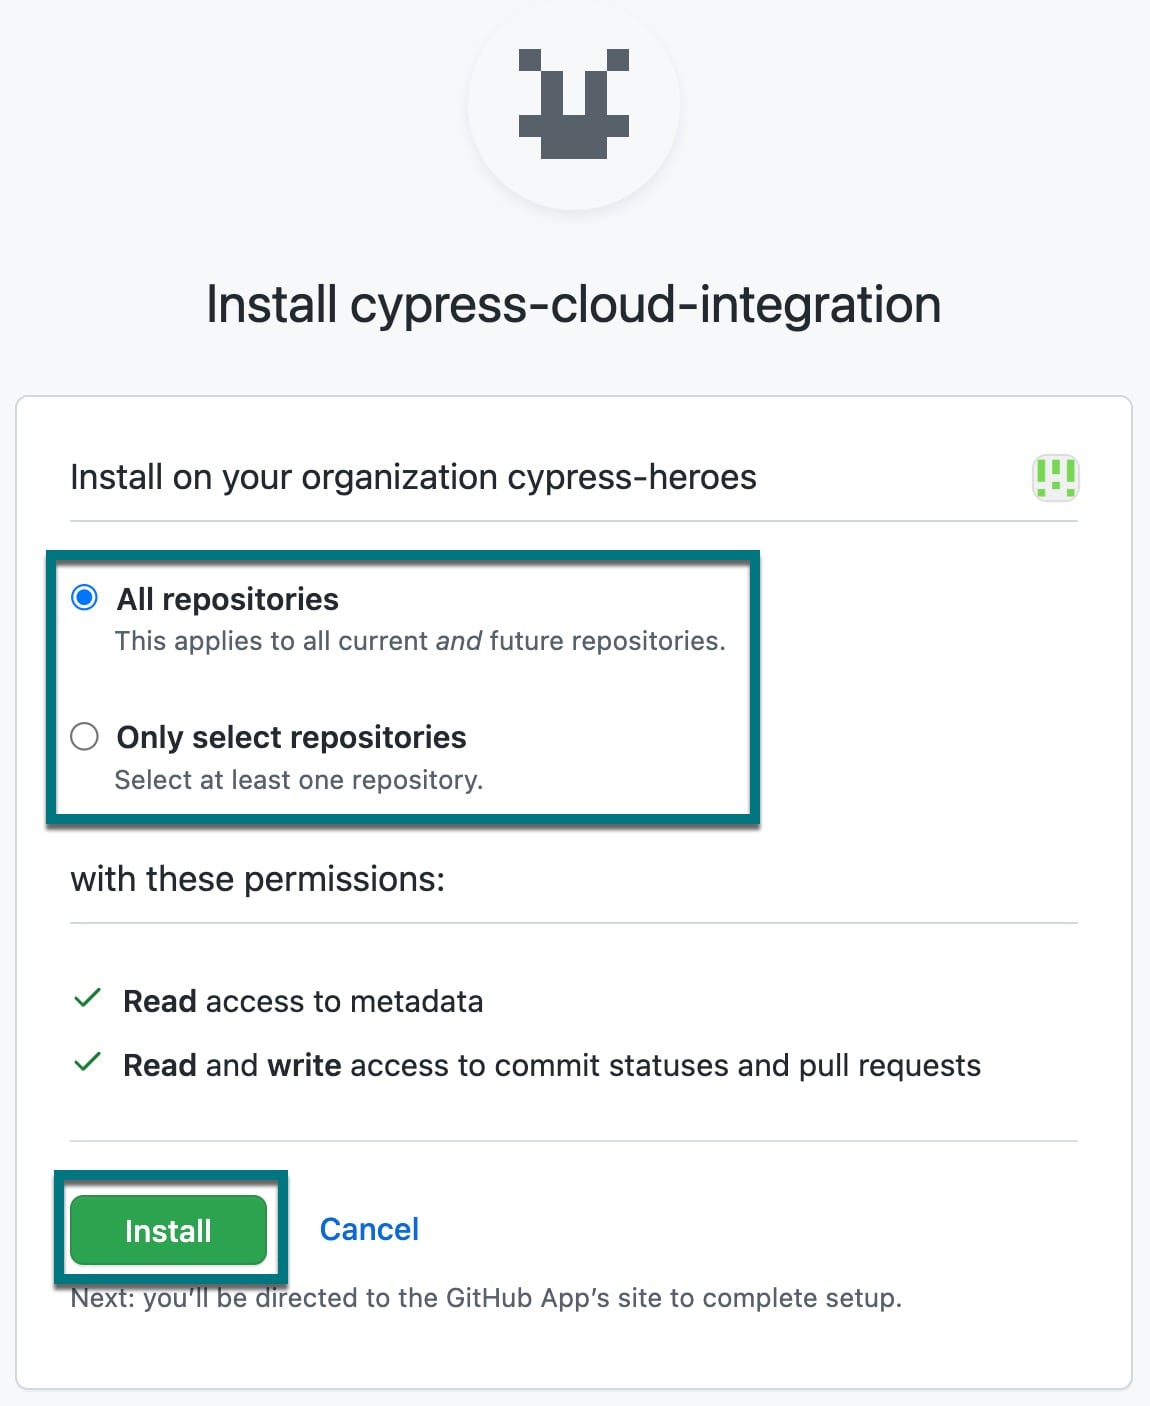
Task: Click the GitHub App setup notice text
Action: (x=485, y=1297)
